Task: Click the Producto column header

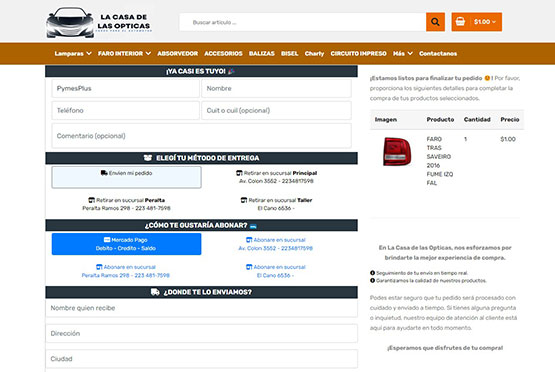Action: [x=440, y=120]
